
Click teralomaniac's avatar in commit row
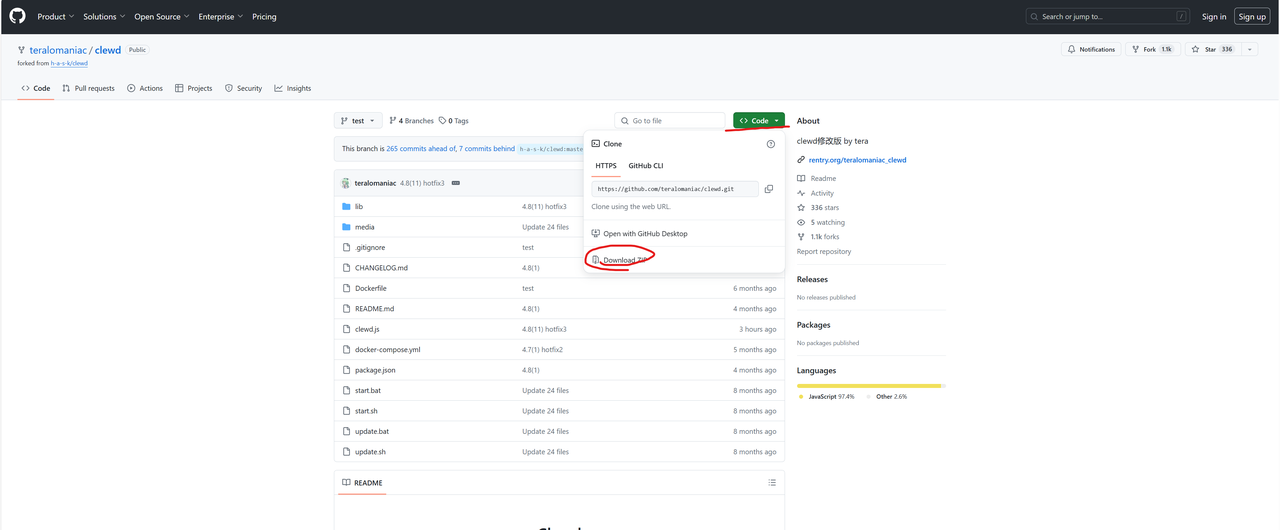tap(346, 183)
